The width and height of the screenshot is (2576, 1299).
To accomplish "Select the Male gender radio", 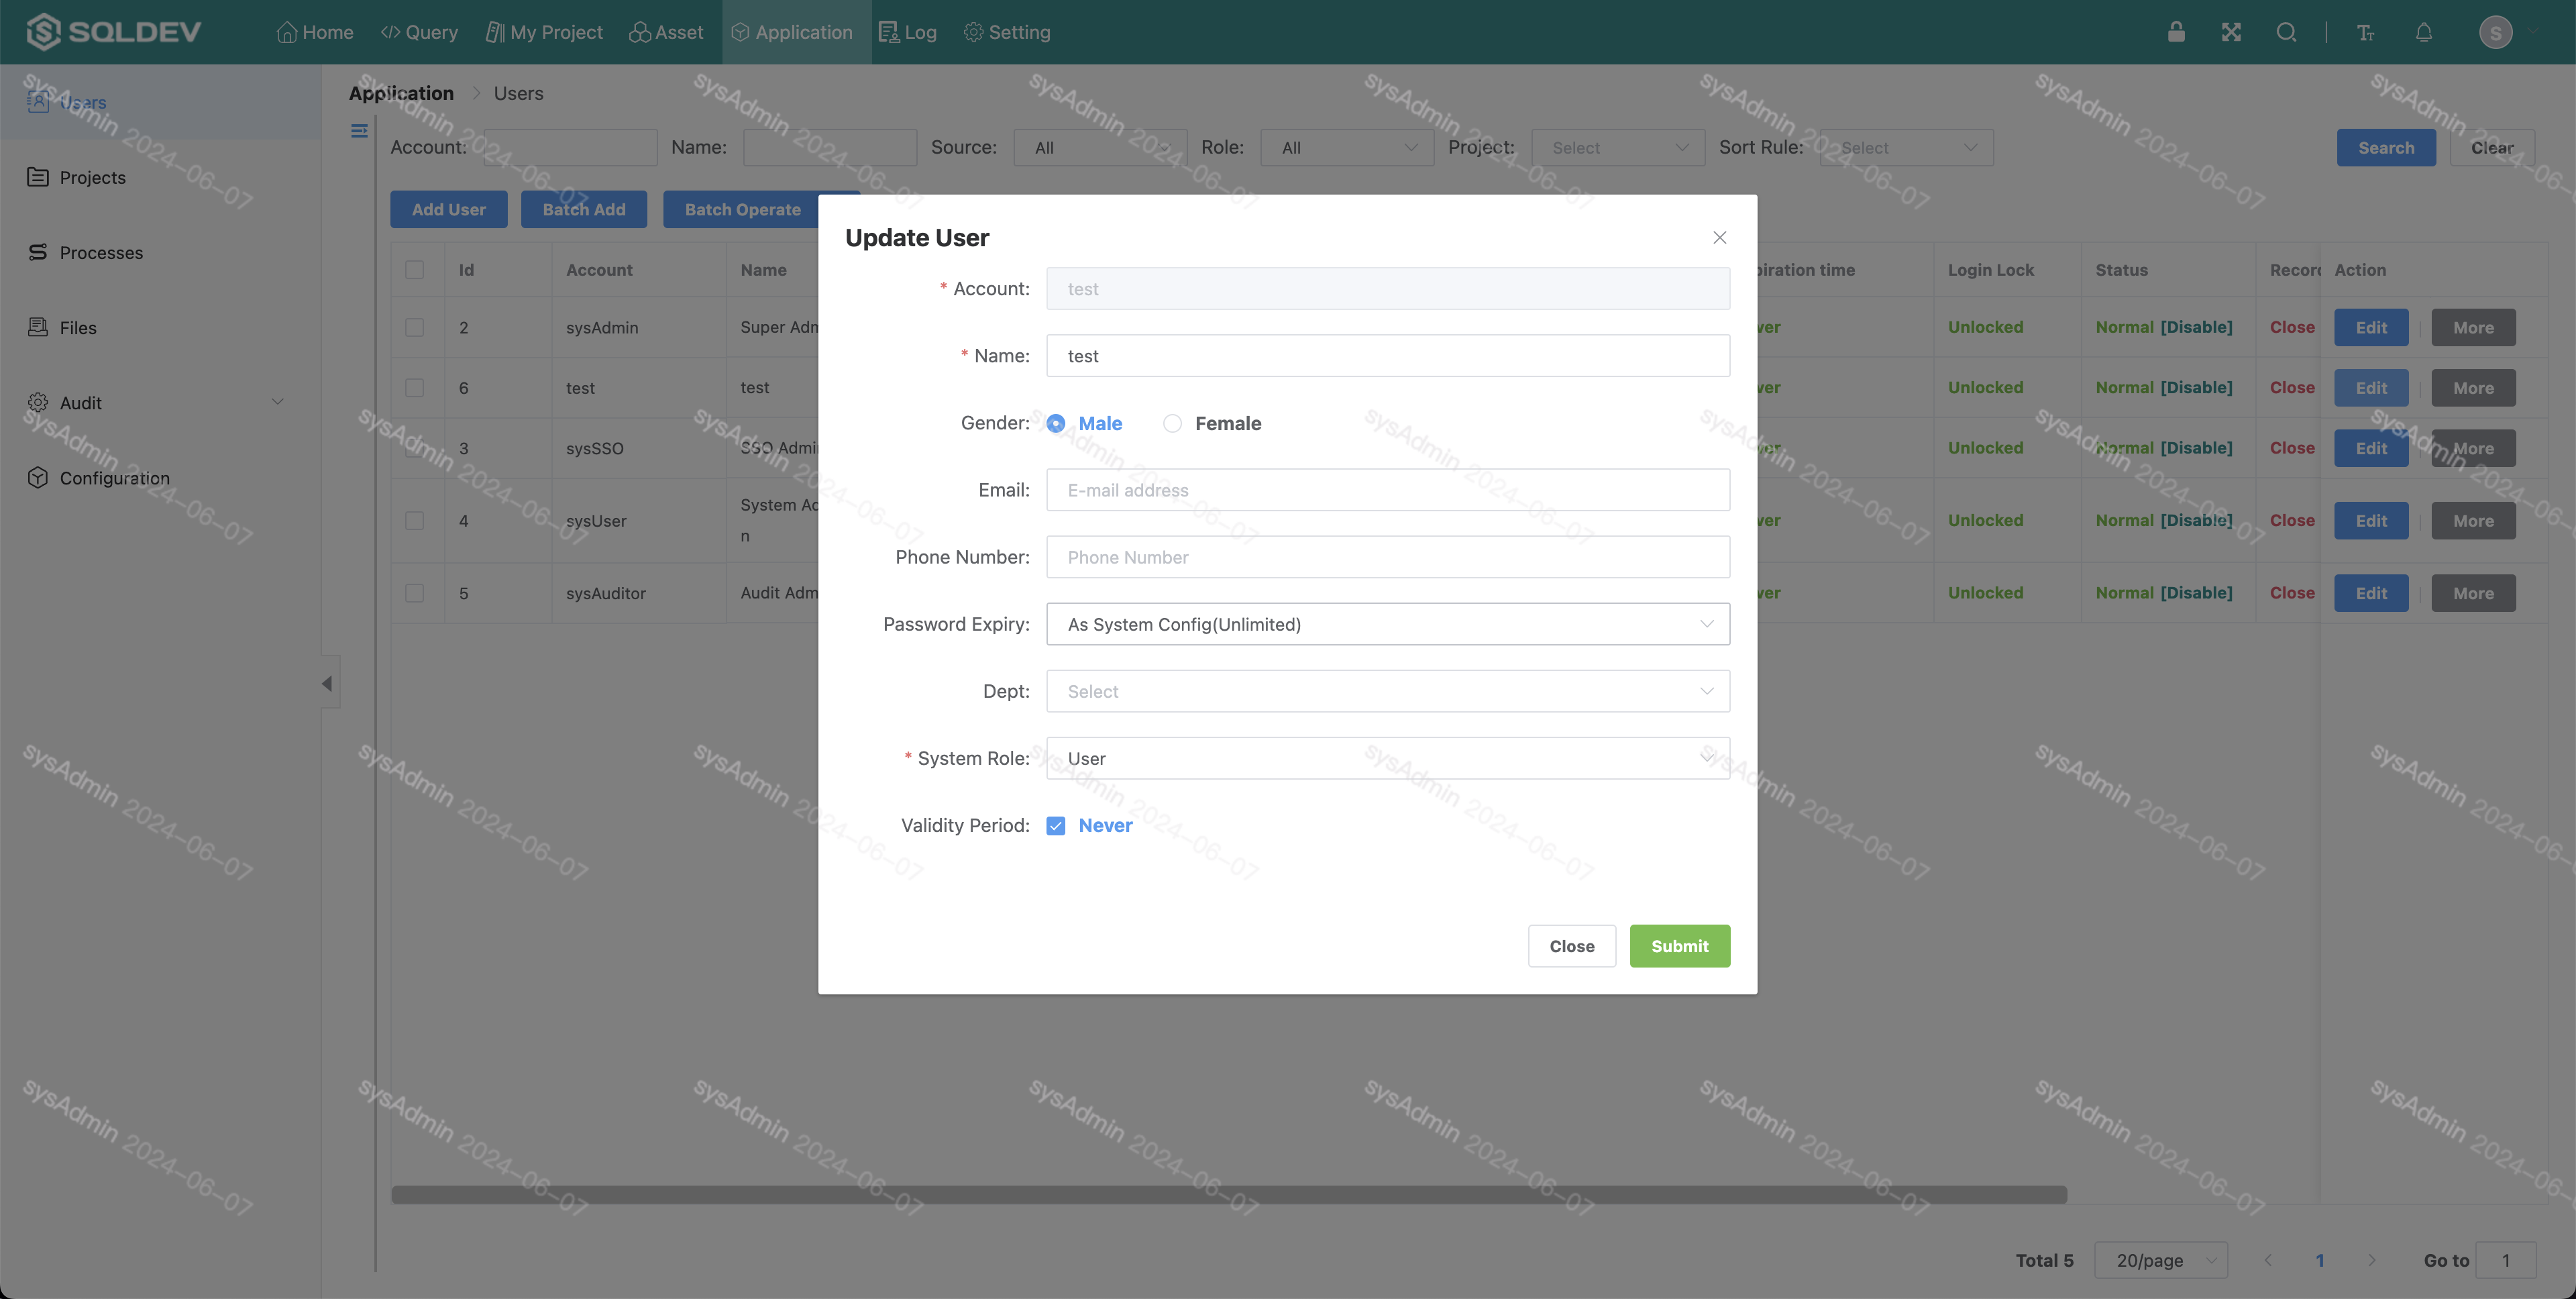I will pyautogui.click(x=1055, y=423).
